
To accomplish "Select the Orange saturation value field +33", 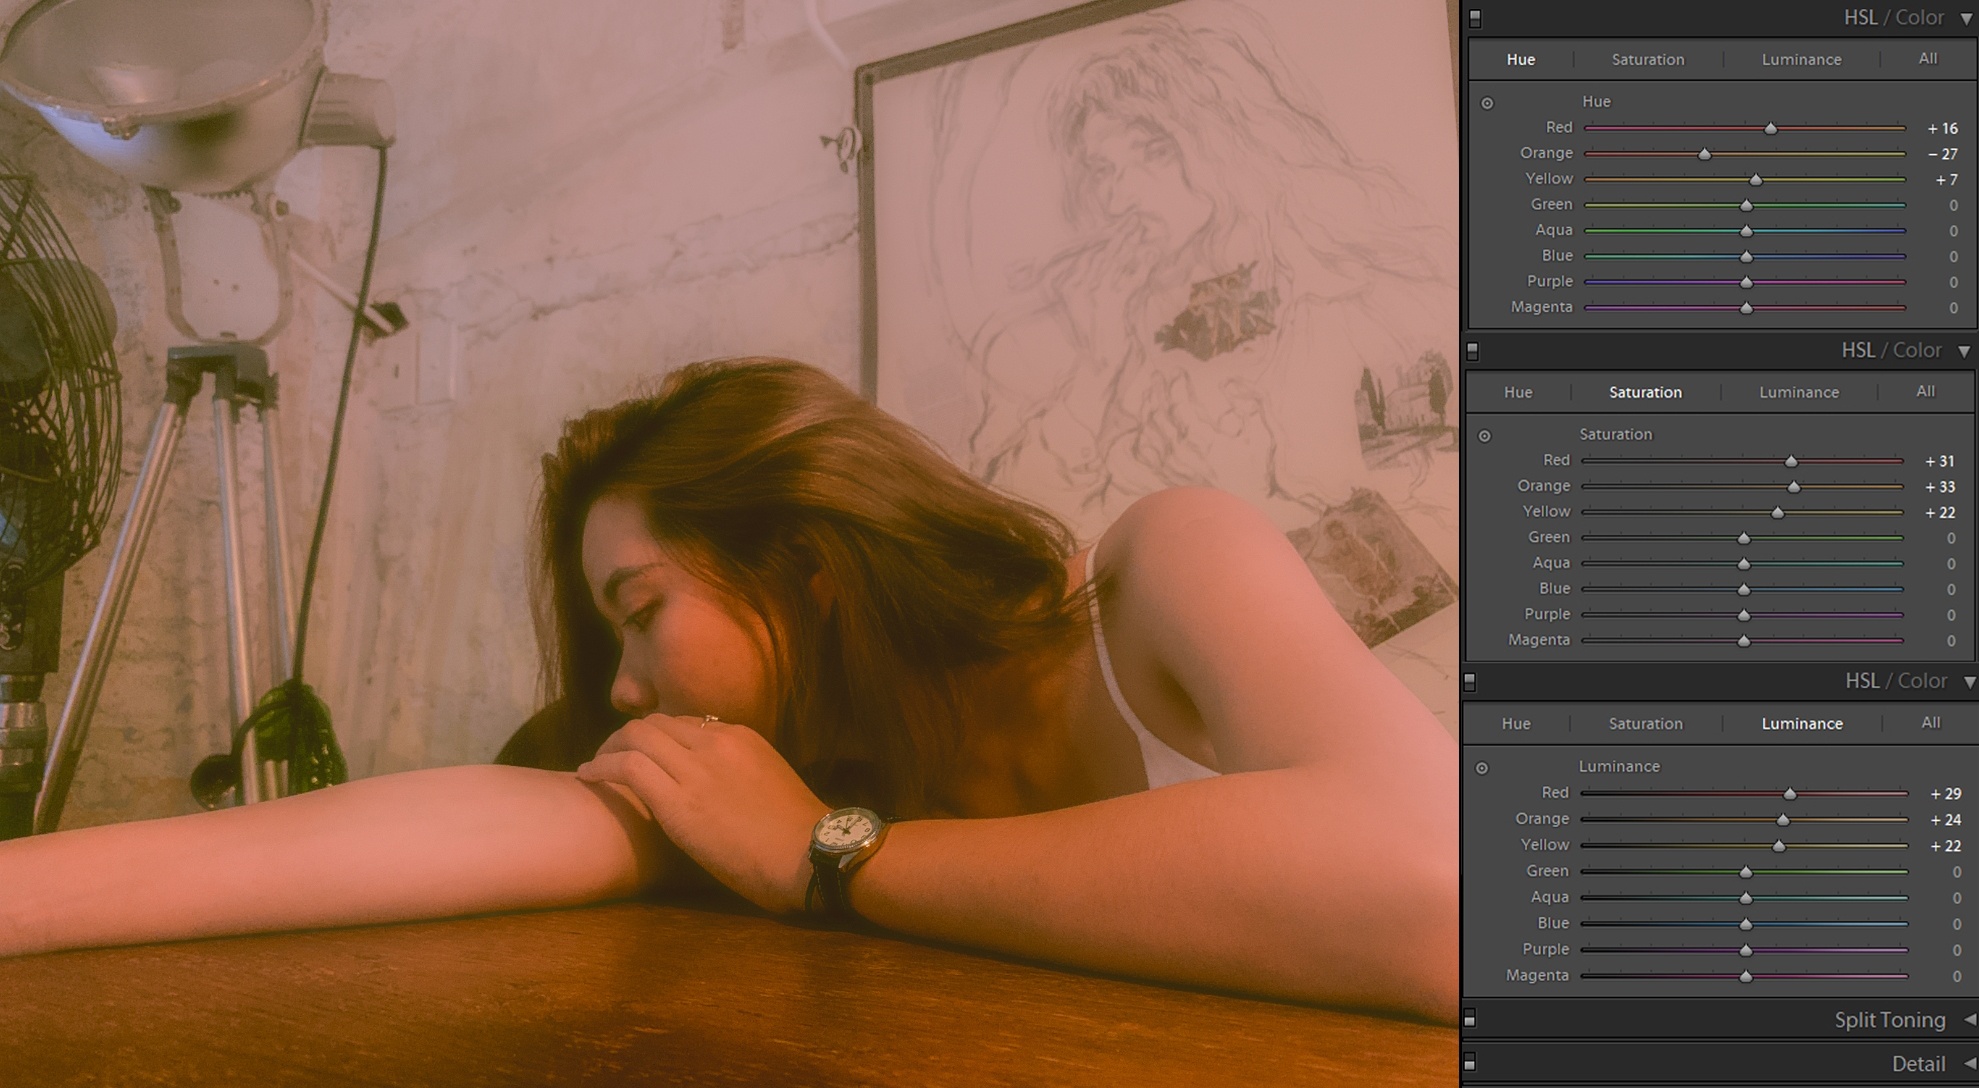I will 1939,487.
